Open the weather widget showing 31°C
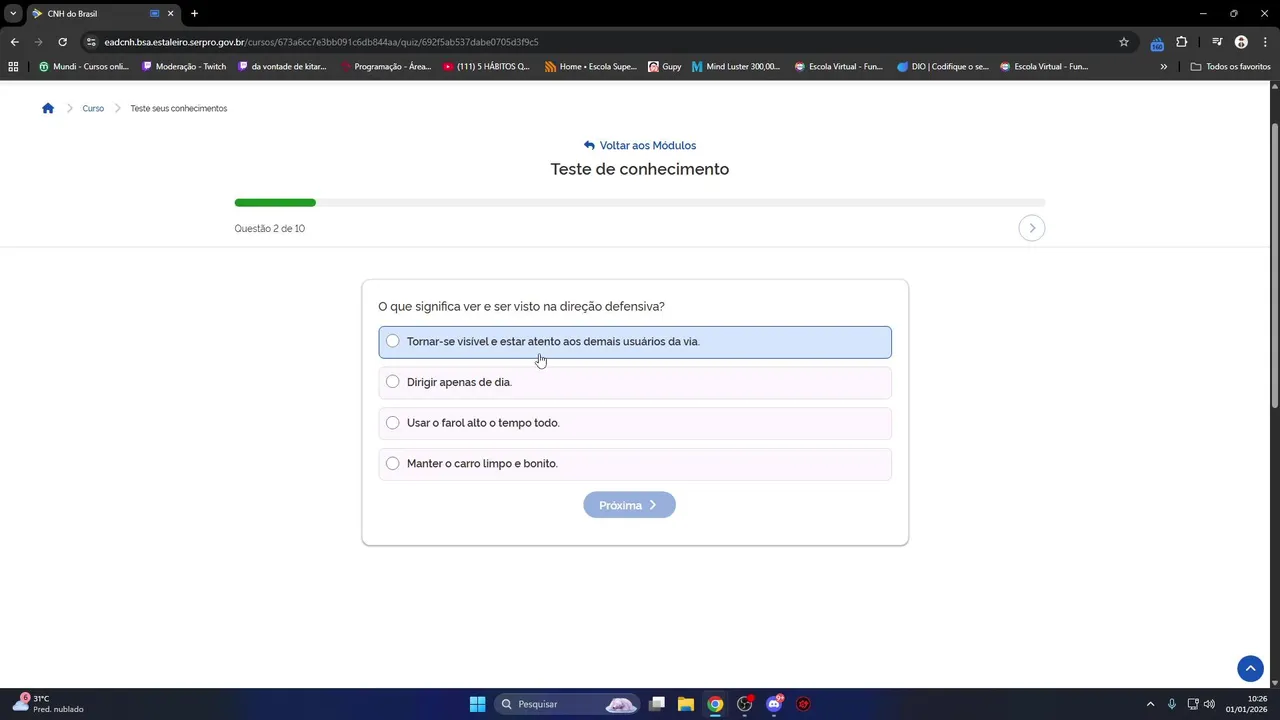The height and width of the screenshot is (720, 1280). tap(48, 704)
